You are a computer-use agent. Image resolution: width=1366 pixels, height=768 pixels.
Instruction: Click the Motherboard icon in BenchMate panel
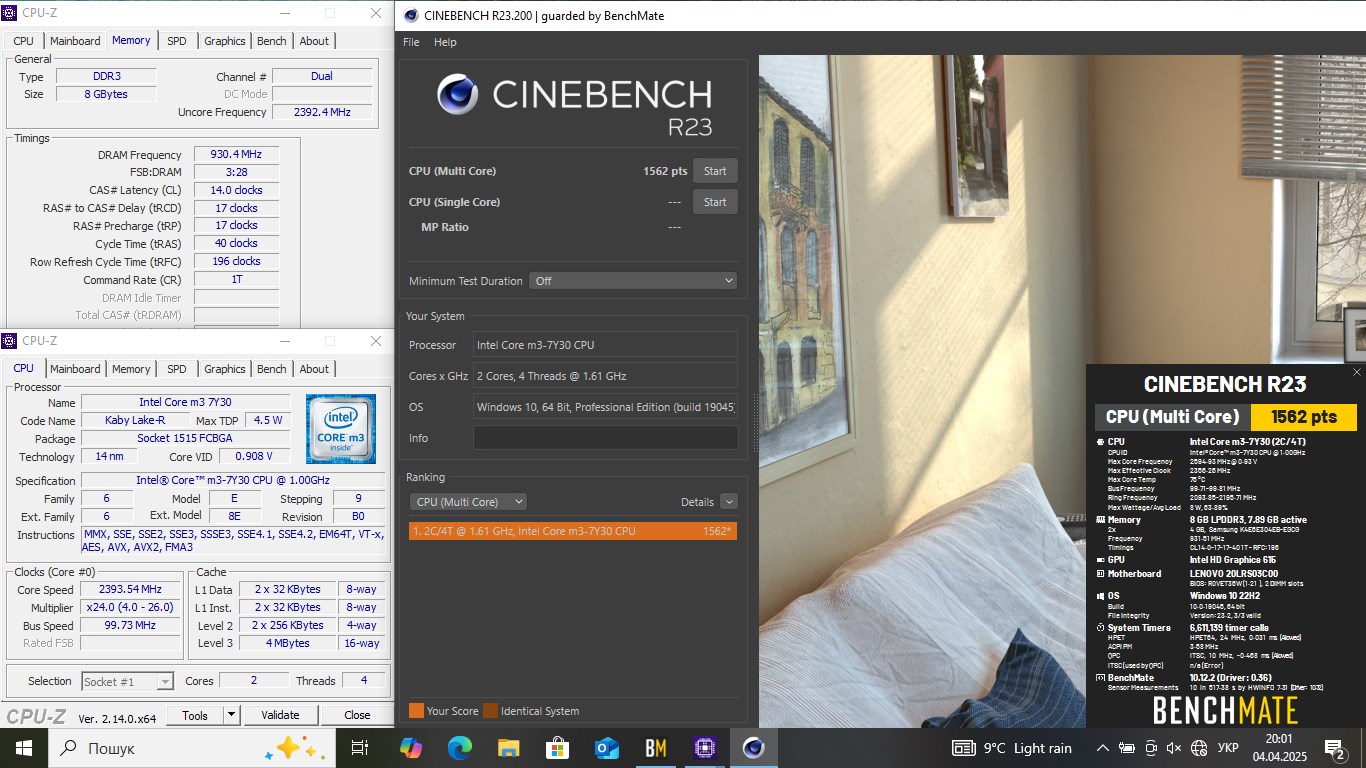coord(1100,574)
